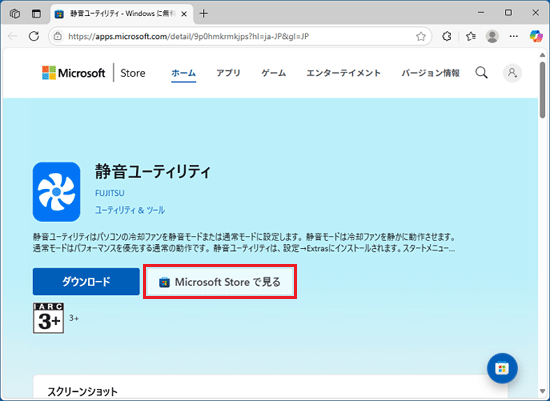Click the site lock info icon
This screenshot has height=401, width=550.
58,36
